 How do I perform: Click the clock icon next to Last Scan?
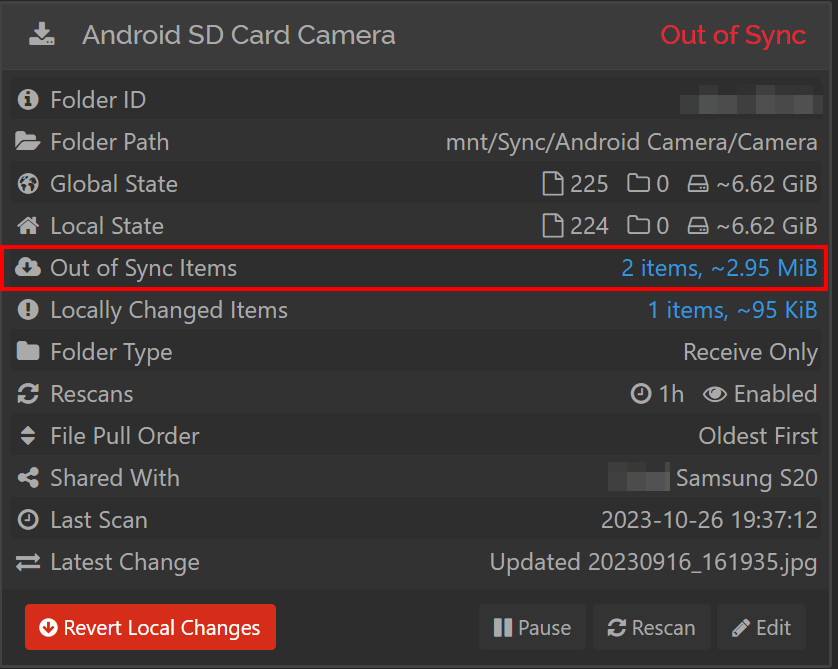[28, 519]
